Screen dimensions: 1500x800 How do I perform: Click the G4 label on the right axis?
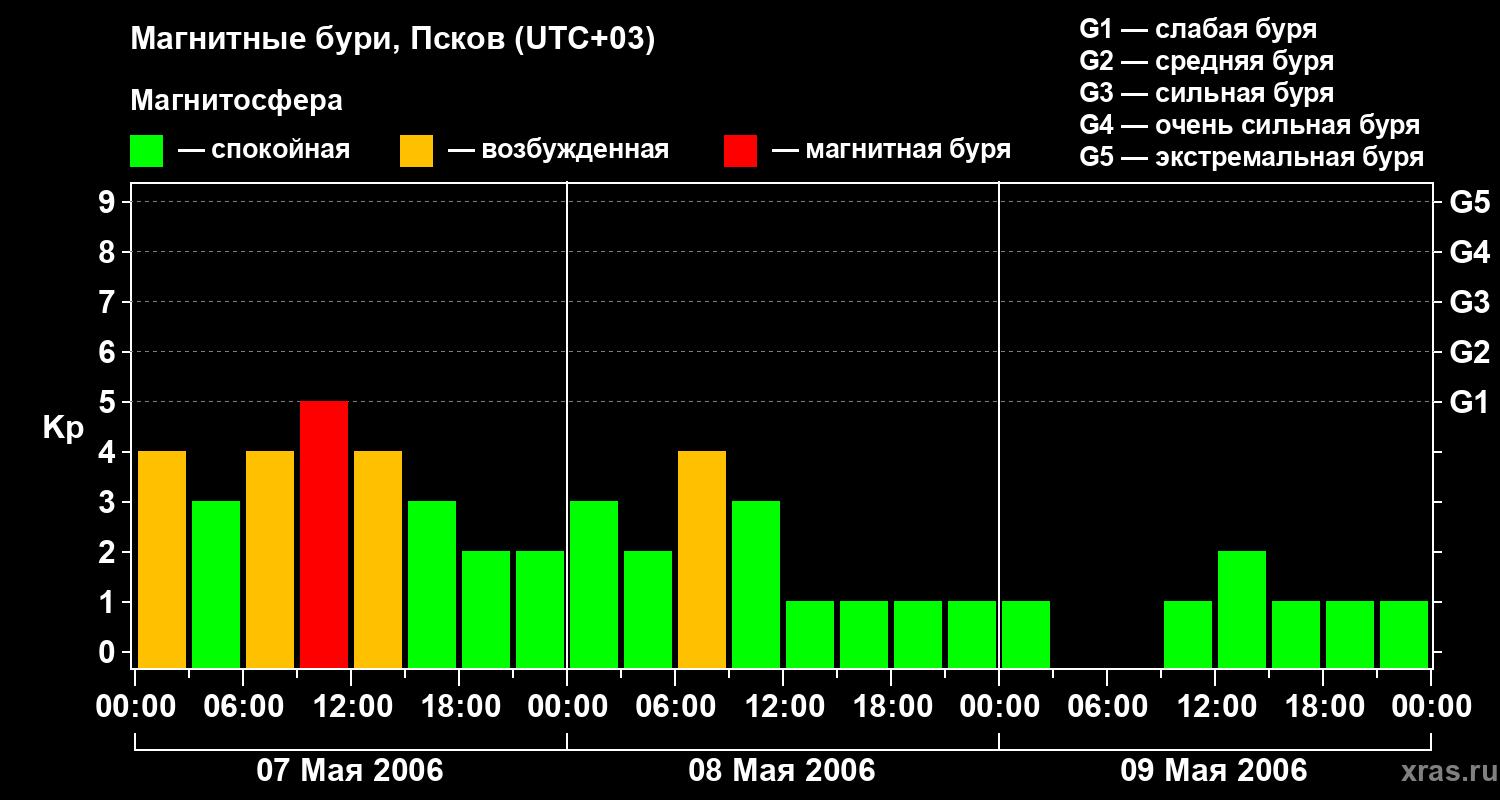click(x=1469, y=253)
